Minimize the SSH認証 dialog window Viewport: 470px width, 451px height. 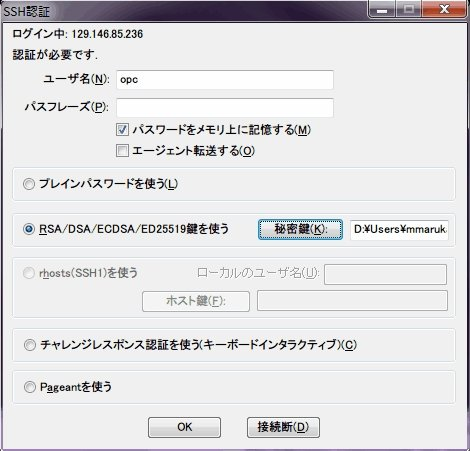382,9
